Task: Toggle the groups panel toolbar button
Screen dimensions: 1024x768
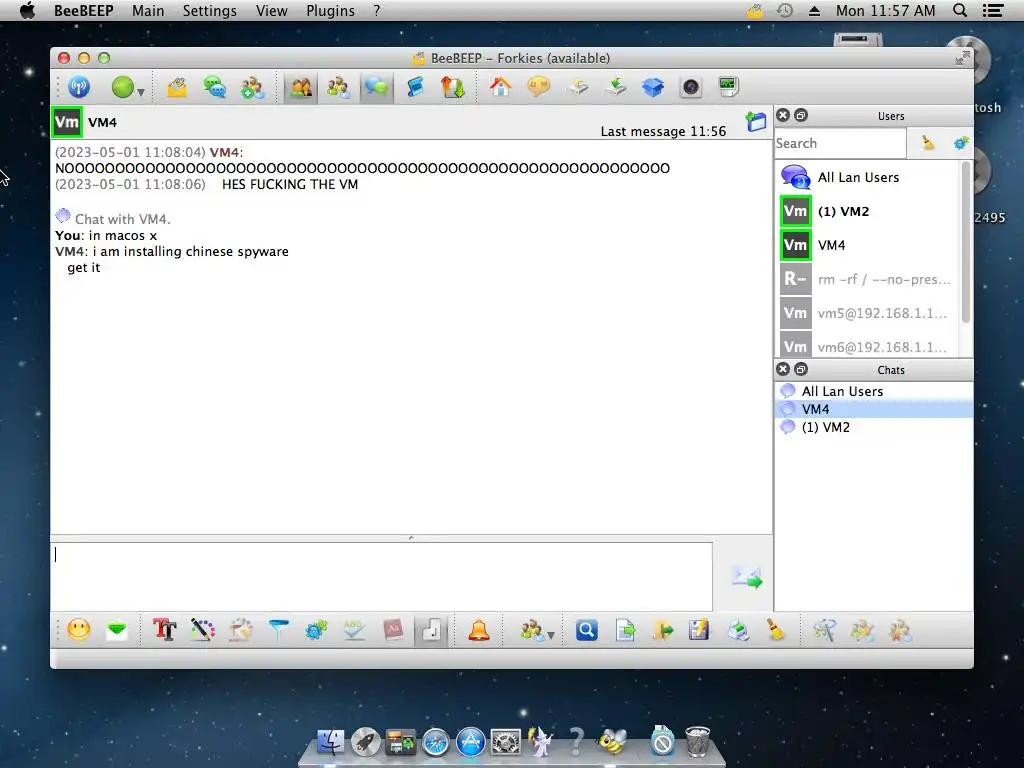Action: pos(338,88)
